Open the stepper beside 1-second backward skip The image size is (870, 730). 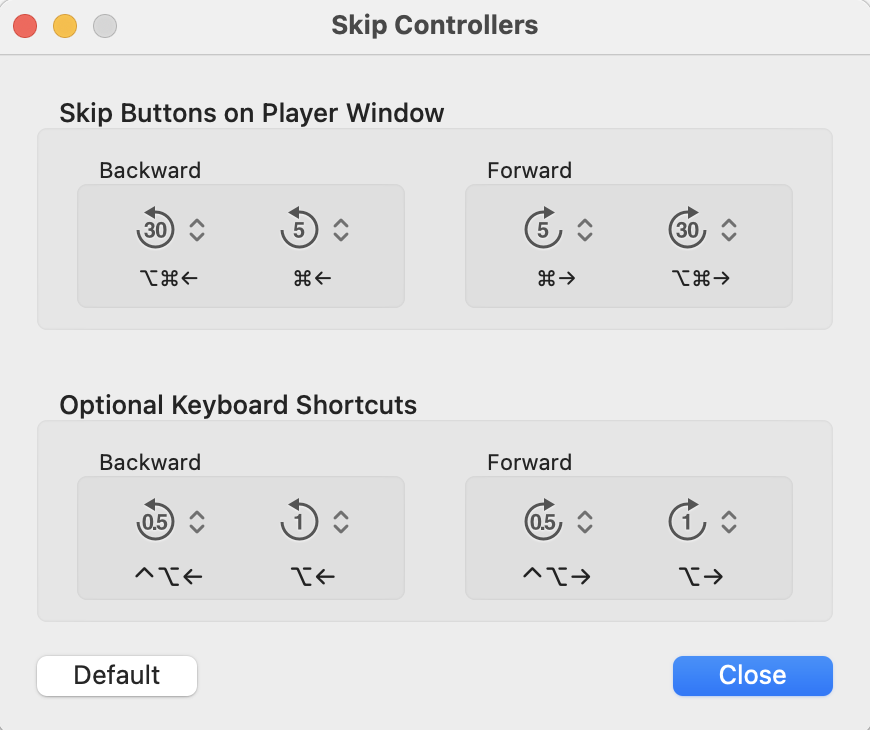tap(341, 521)
